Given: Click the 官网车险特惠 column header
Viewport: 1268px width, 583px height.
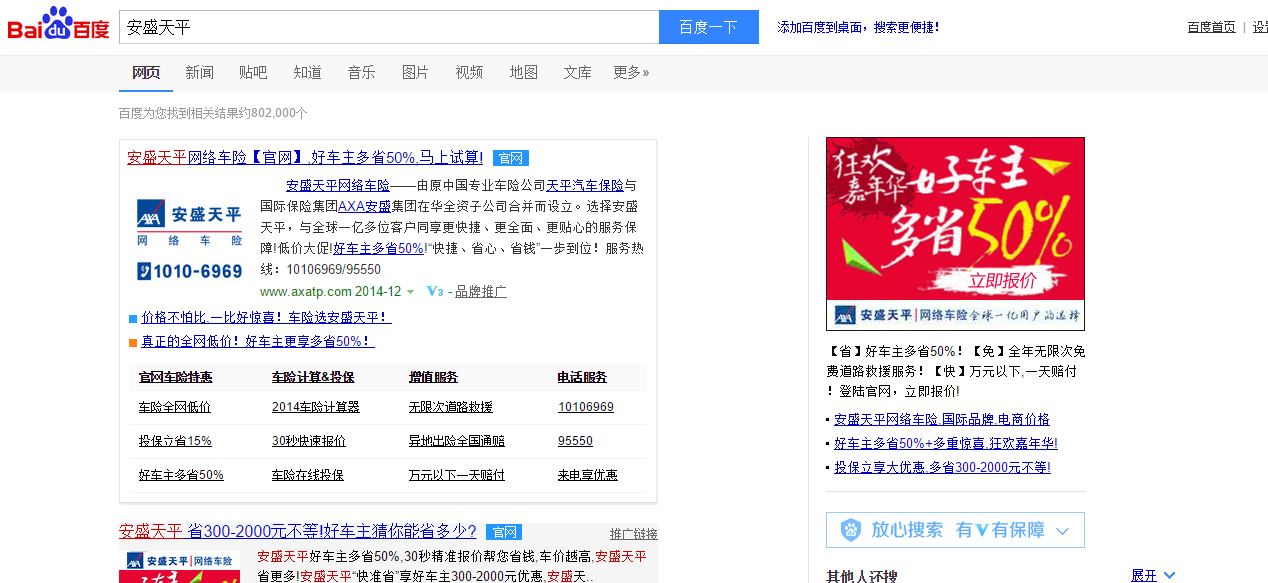Looking at the screenshot, I should pos(175,377).
